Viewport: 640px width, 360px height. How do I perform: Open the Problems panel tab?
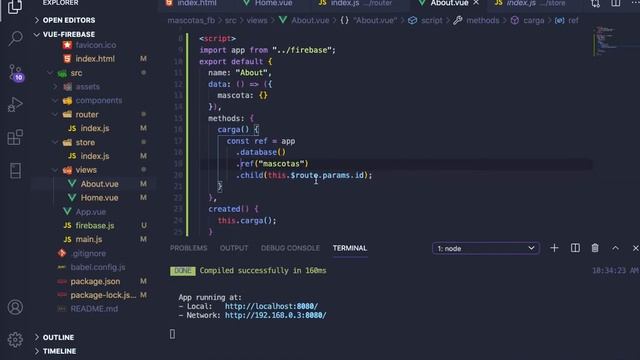point(189,248)
